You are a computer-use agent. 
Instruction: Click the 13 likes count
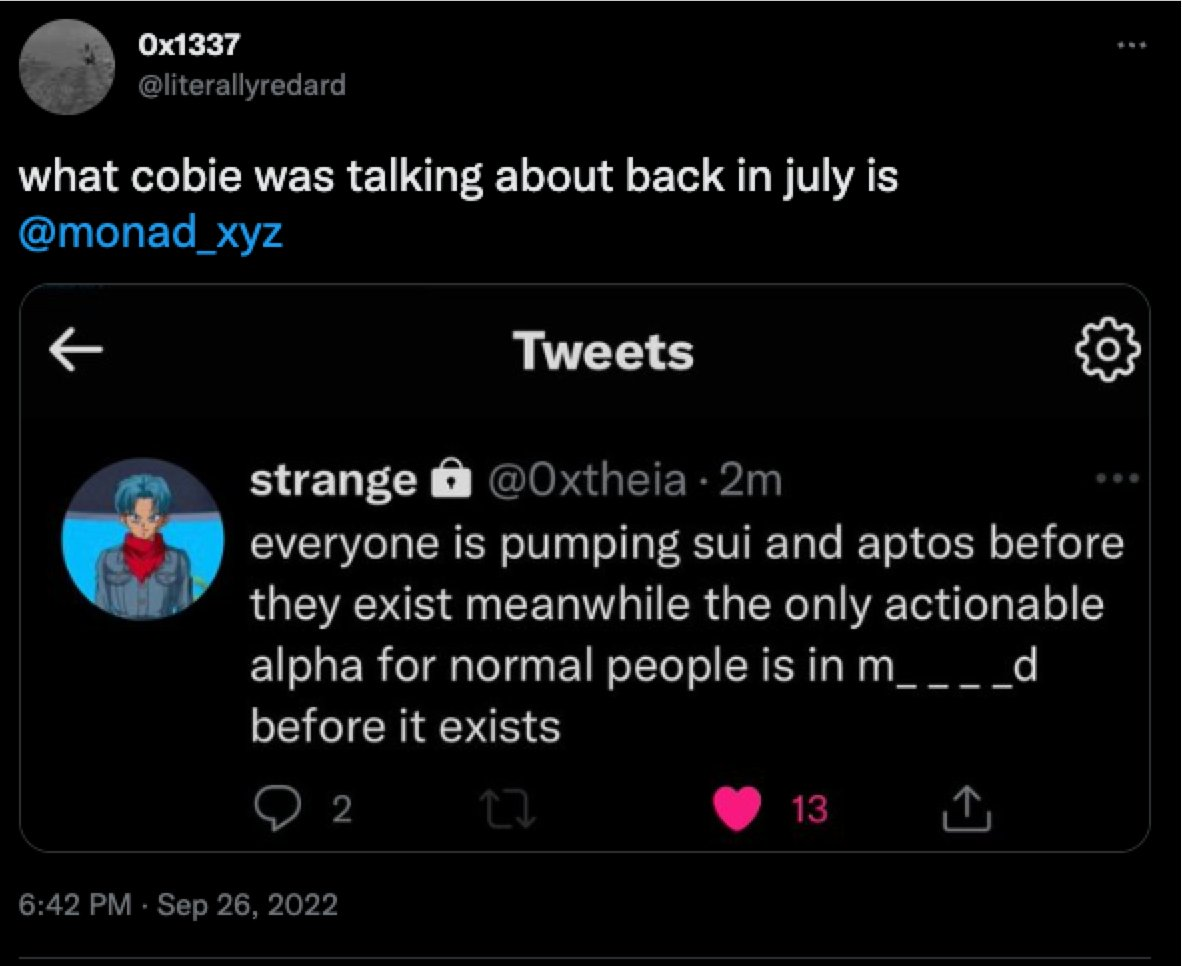coord(810,809)
